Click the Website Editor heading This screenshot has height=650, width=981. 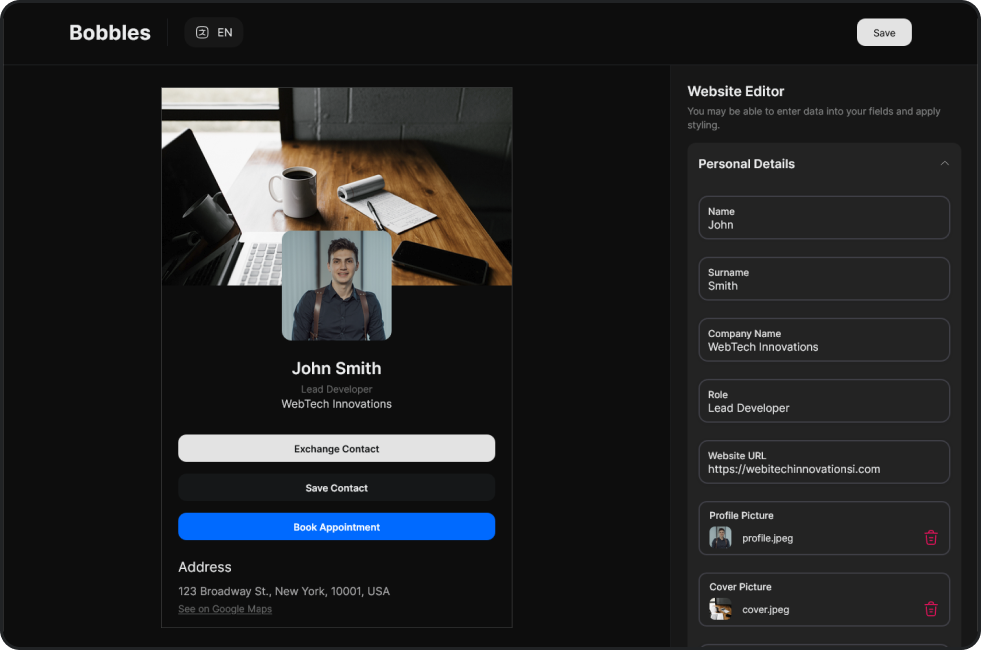tap(736, 91)
